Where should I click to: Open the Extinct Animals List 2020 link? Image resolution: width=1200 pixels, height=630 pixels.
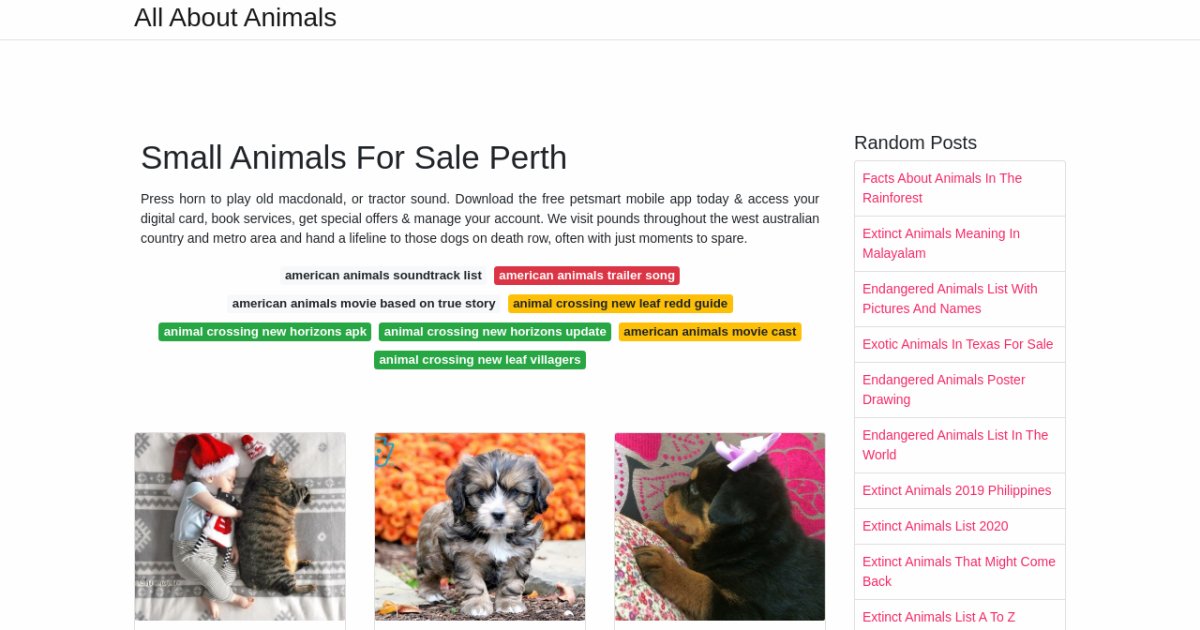[x=935, y=526]
